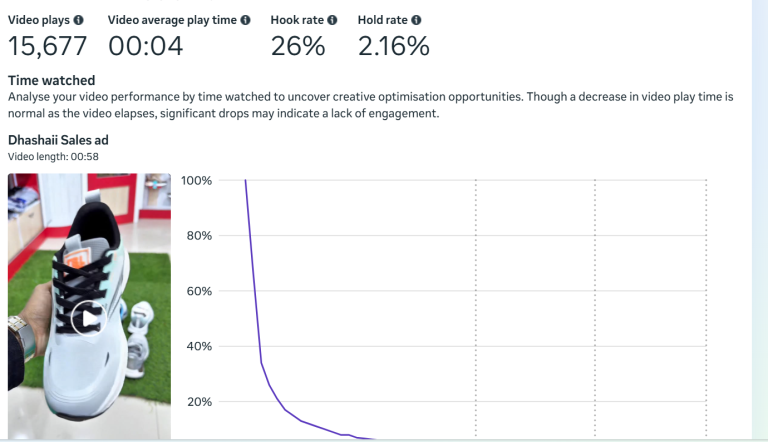The height and width of the screenshot is (442, 768).
Task: Click the Video plays info icon
Action: pyautogui.click(x=79, y=20)
